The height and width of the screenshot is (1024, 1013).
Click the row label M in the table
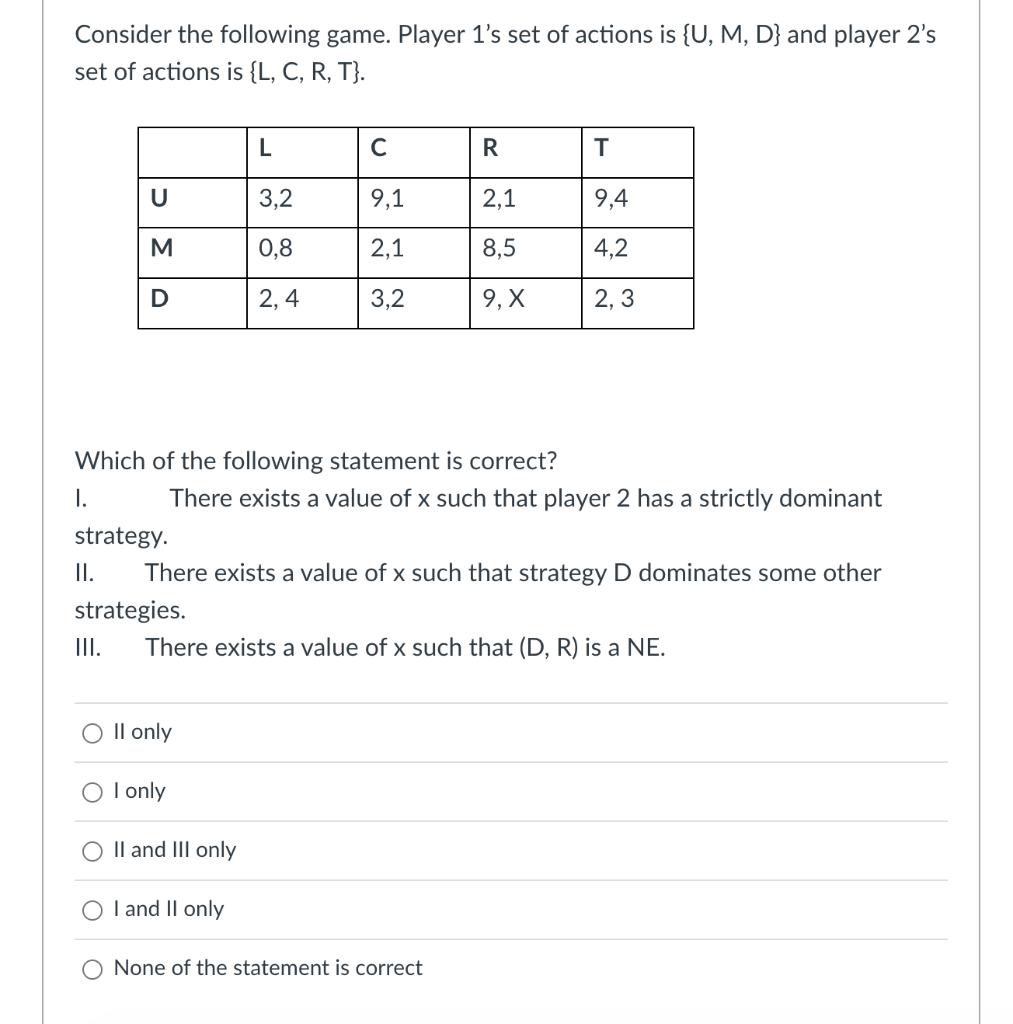163,251
